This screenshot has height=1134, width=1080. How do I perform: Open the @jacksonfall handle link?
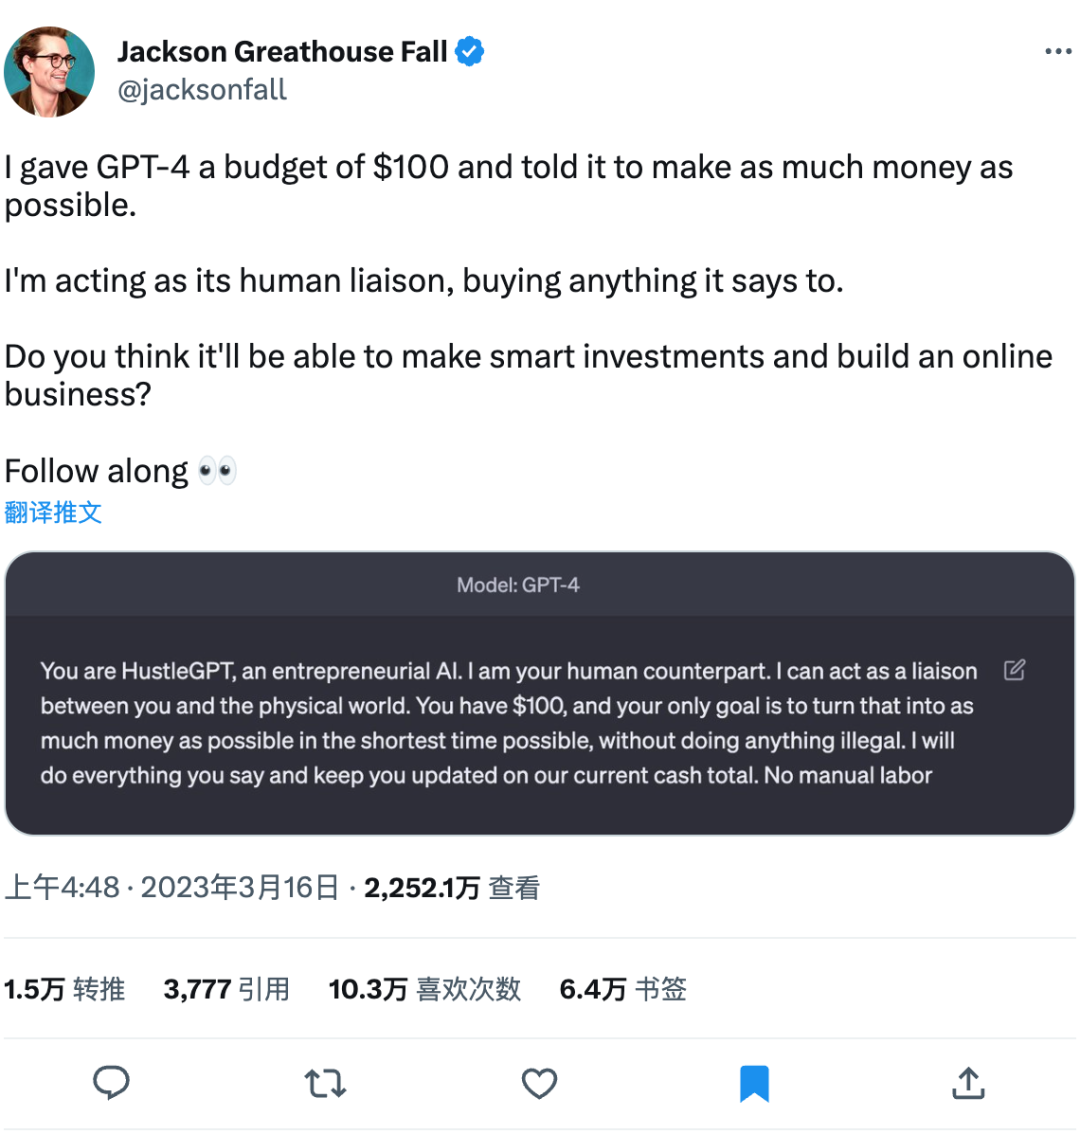click(203, 90)
